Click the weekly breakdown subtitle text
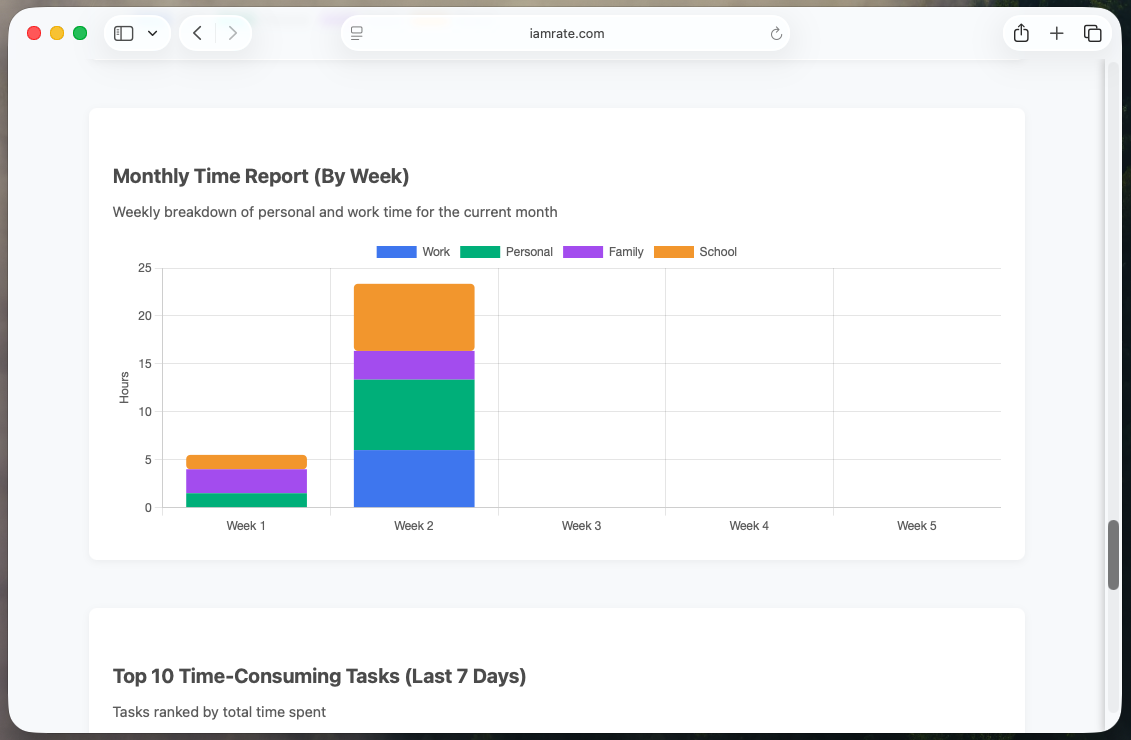Image resolution: width=1131 pixels, height=740 pixels. (x=335, y=212)
